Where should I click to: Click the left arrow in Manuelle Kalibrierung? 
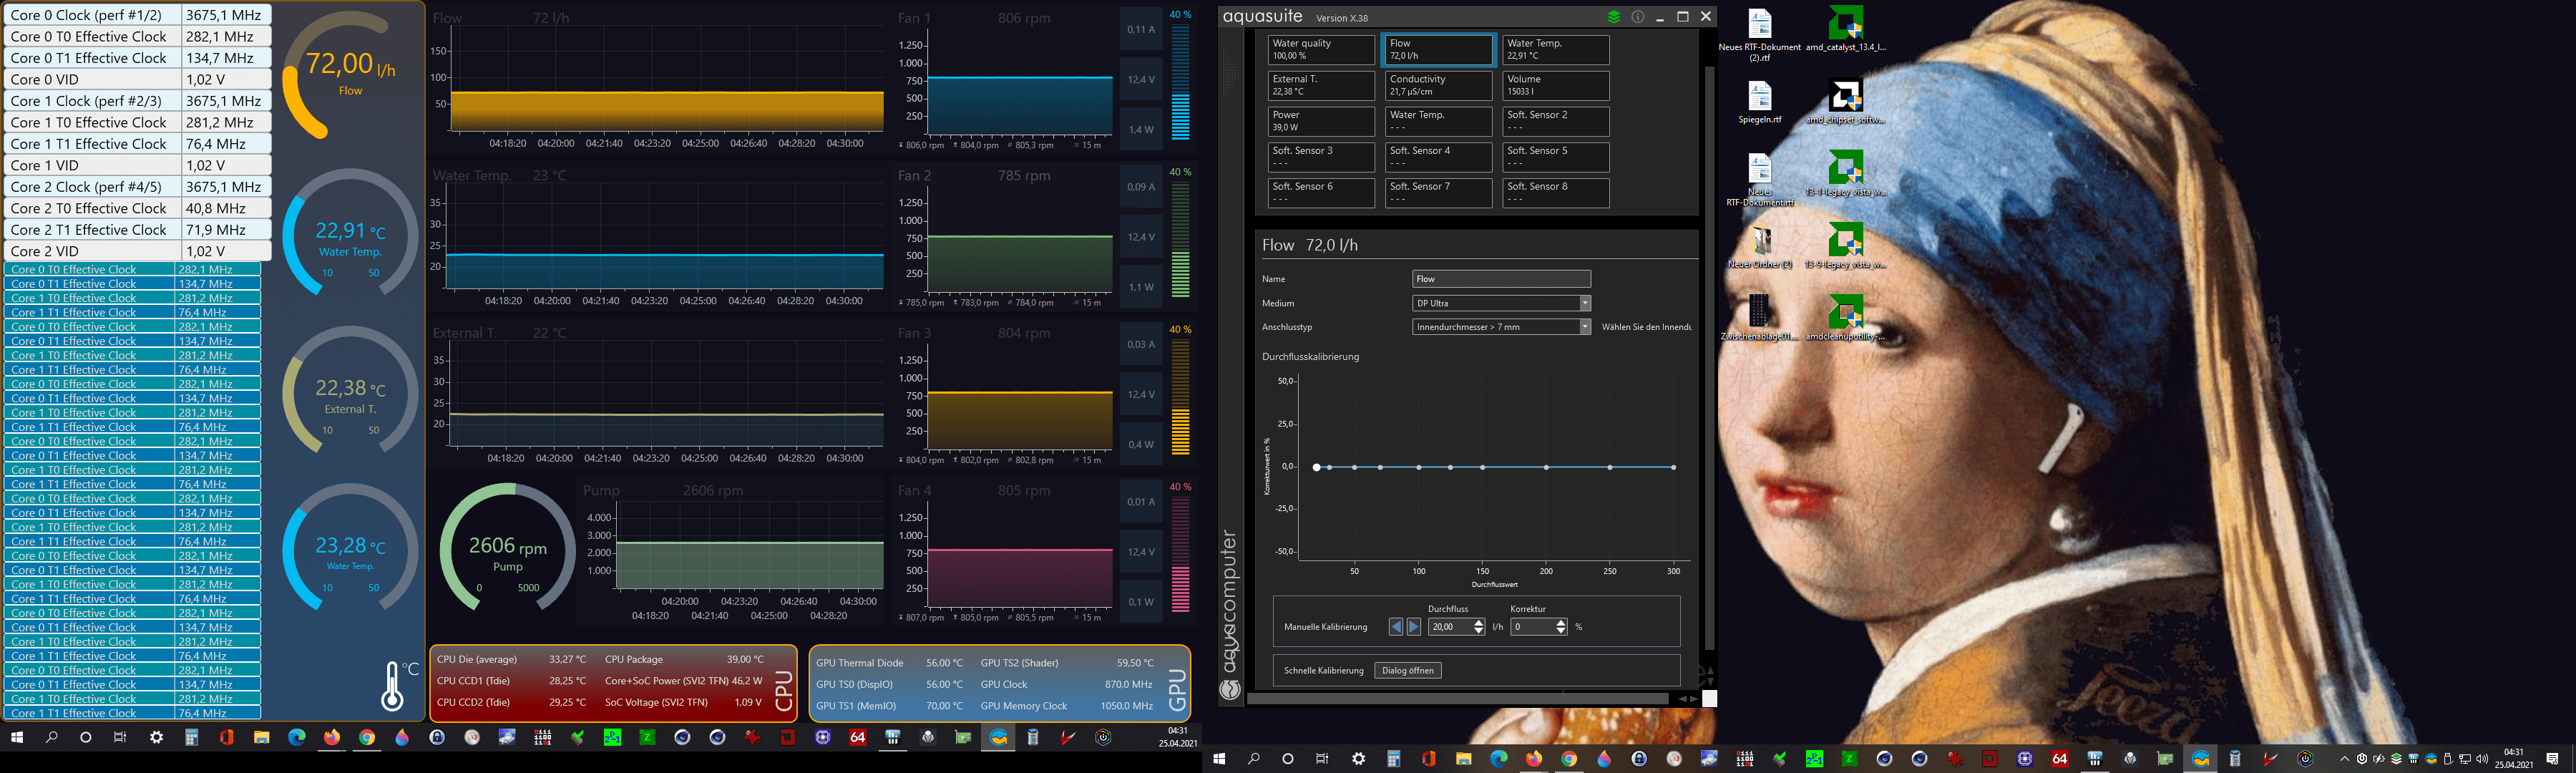tap(1396, 627)
